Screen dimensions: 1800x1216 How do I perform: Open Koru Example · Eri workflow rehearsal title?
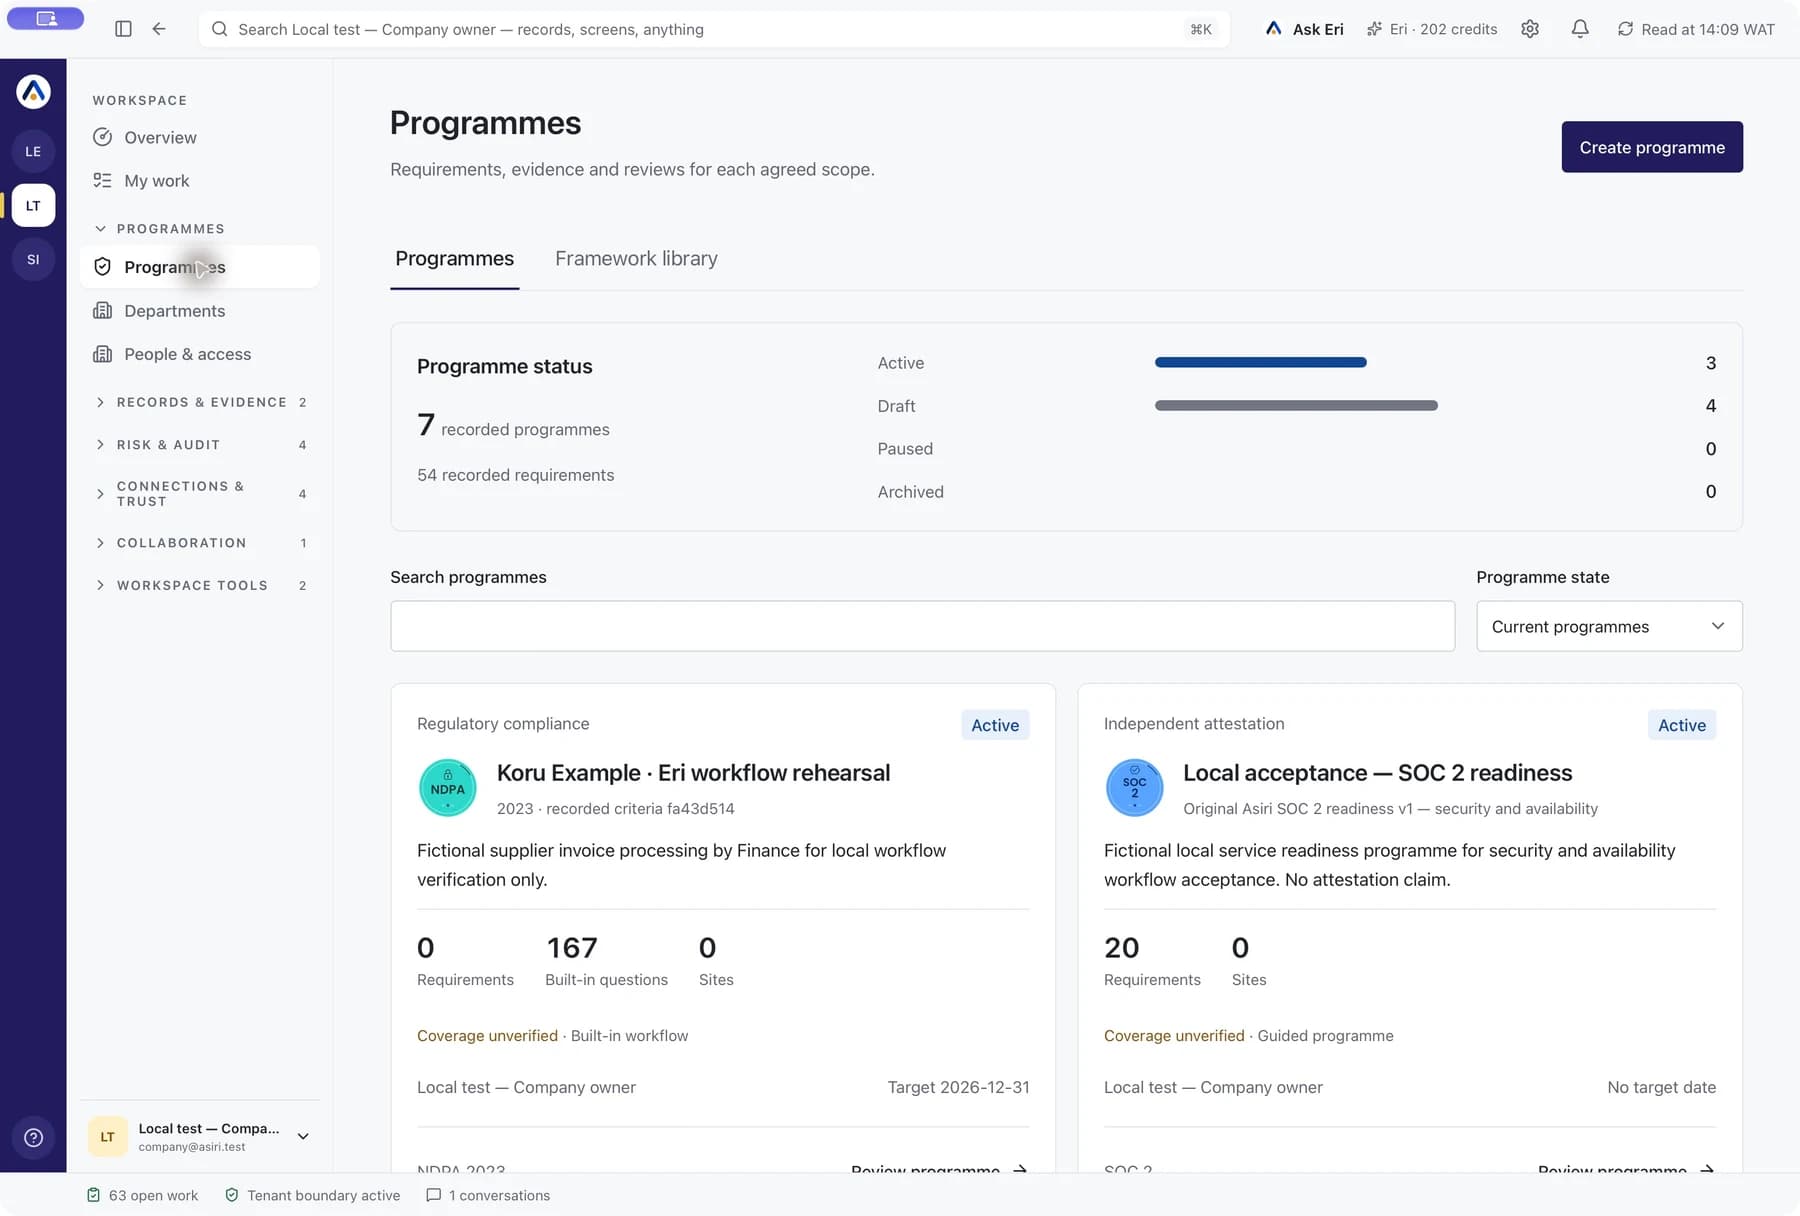coord(693,773)
